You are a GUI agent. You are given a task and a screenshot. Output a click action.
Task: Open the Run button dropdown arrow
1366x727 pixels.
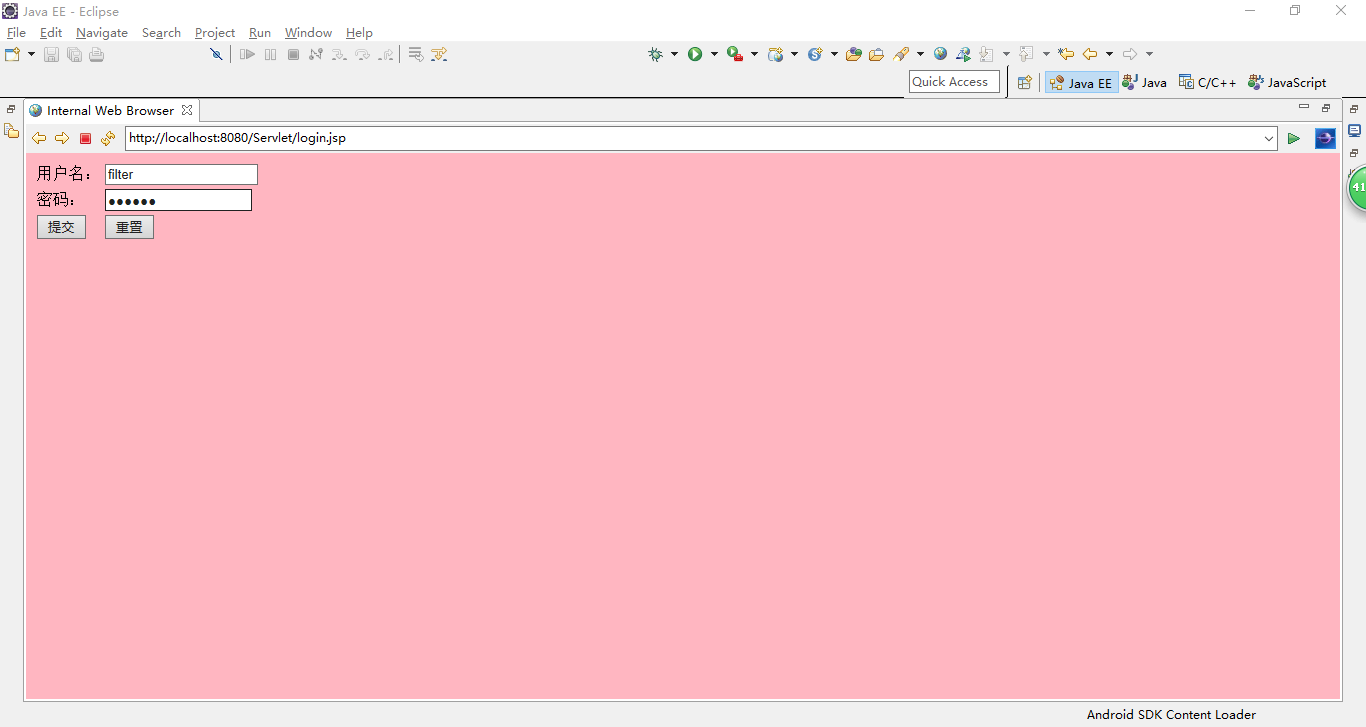pos(714,54)
